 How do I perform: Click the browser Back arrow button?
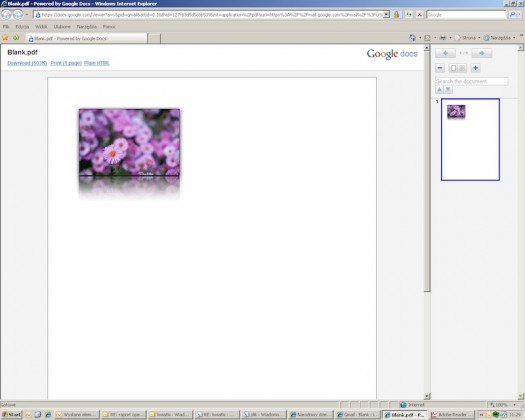[x=6, y=15]
